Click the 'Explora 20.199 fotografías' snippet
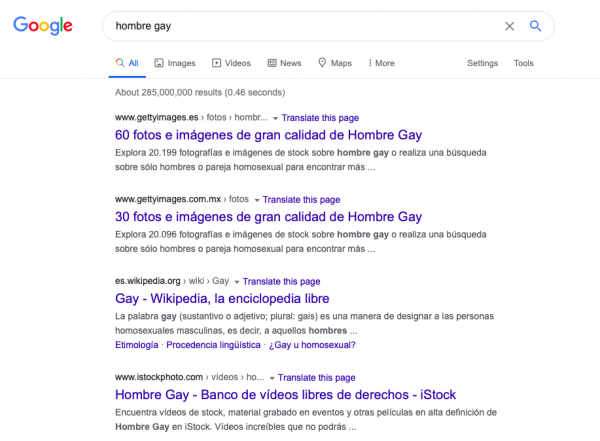Image resolution: width=600 pixels, height=441 pixels. click(301, 160)
